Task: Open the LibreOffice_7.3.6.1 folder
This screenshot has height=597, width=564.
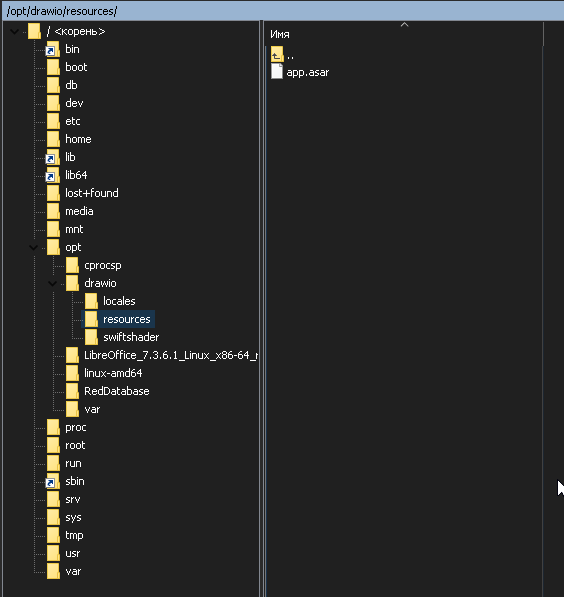Action: [171, 355]
